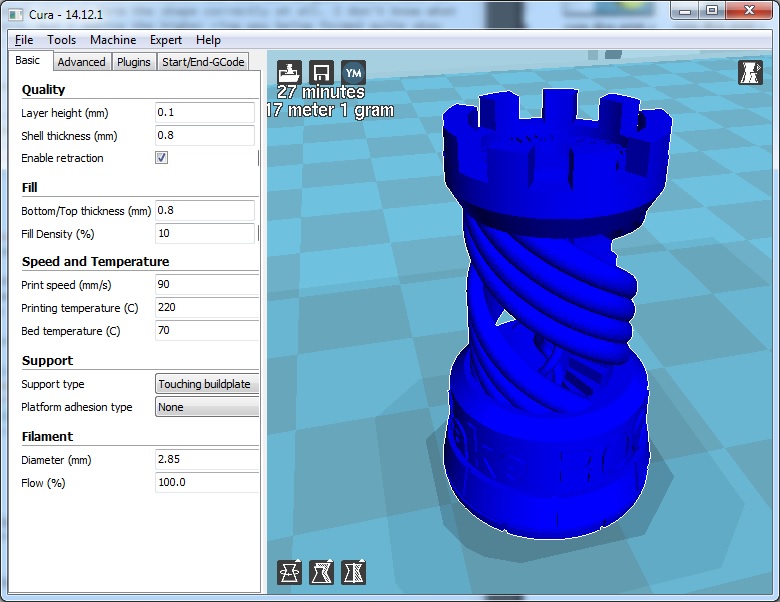Viewport: 780px width, 602px height.
Task: Click the Filament section heading
Action: pos(47,437)
